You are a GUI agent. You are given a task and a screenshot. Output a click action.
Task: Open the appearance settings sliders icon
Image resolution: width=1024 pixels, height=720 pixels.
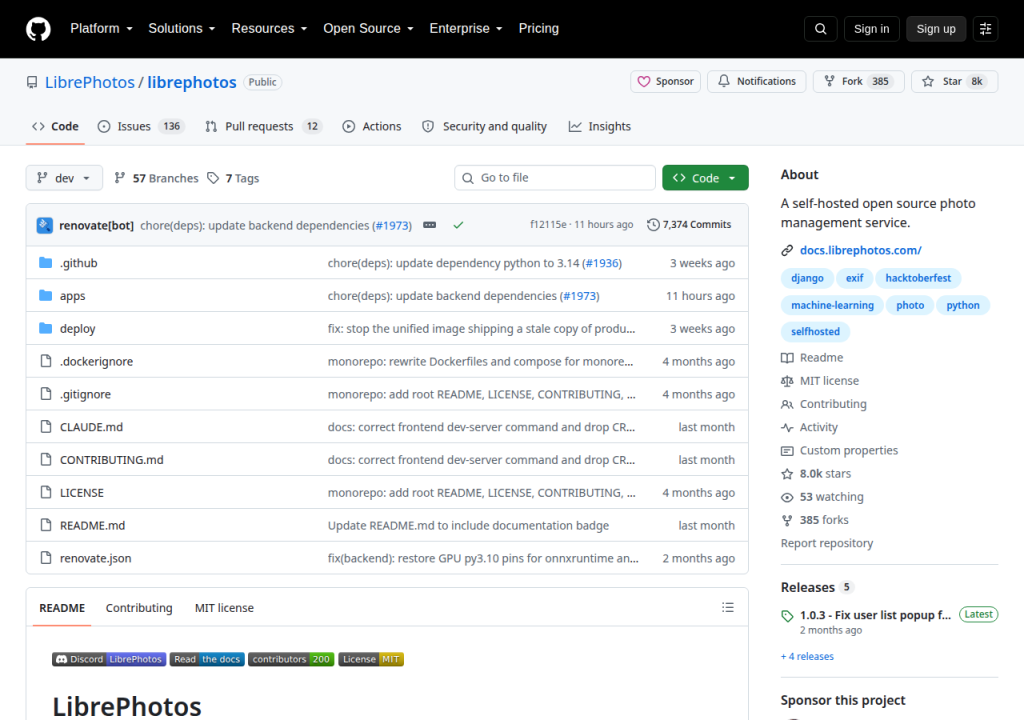[x=985, y=29]
